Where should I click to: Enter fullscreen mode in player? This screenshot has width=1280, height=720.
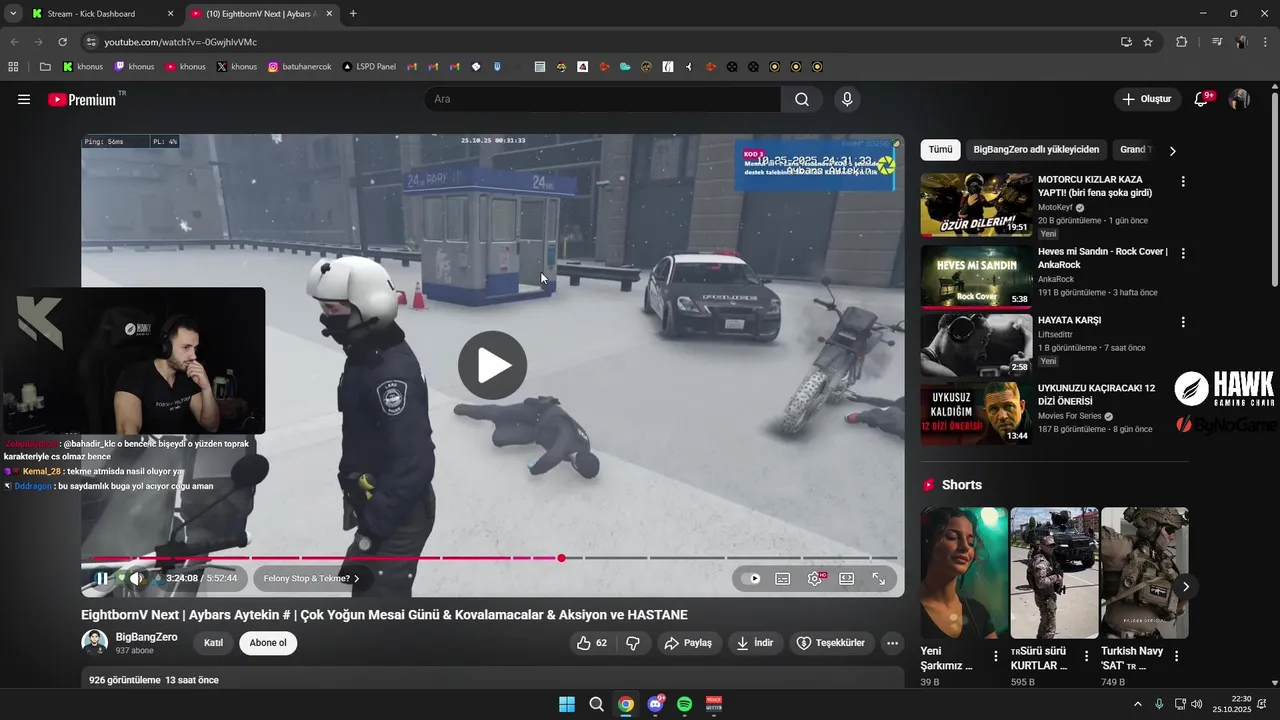pos(879,578)
